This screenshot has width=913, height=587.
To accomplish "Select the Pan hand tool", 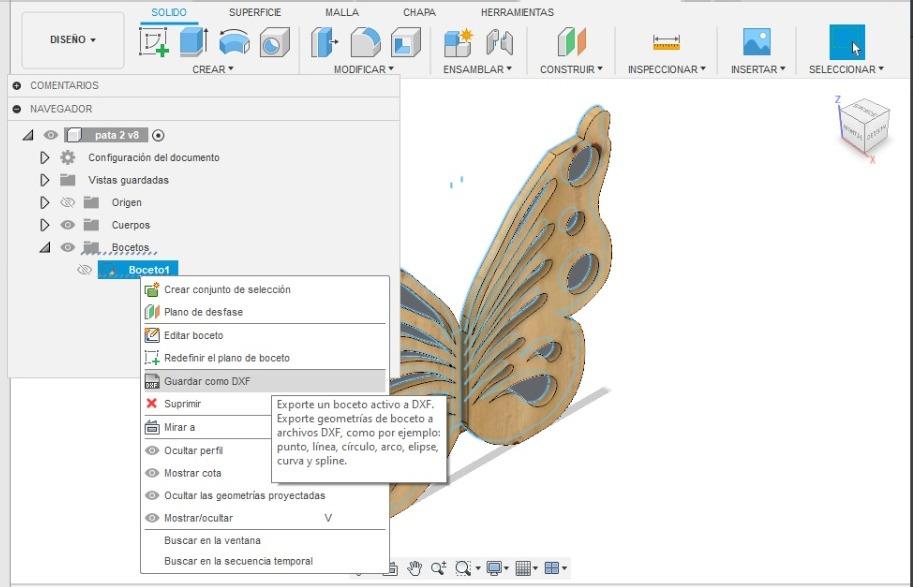I will tap(414, 568).
